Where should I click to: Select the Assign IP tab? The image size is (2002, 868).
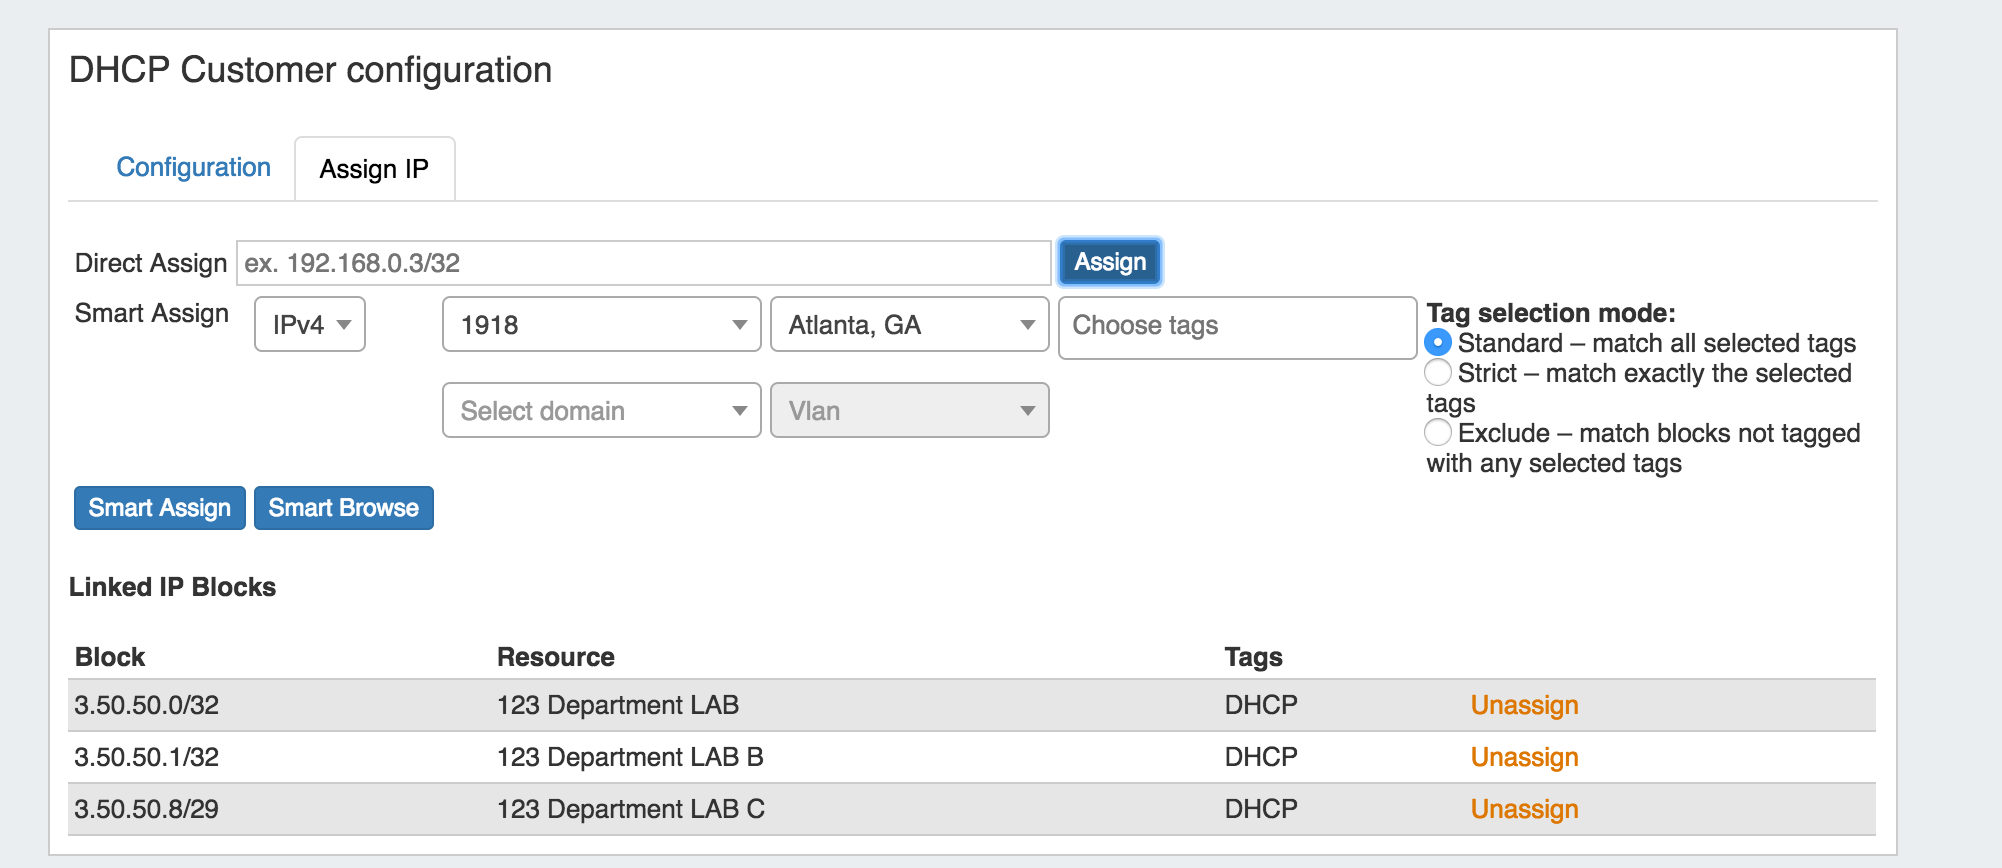tap(374, 169)
